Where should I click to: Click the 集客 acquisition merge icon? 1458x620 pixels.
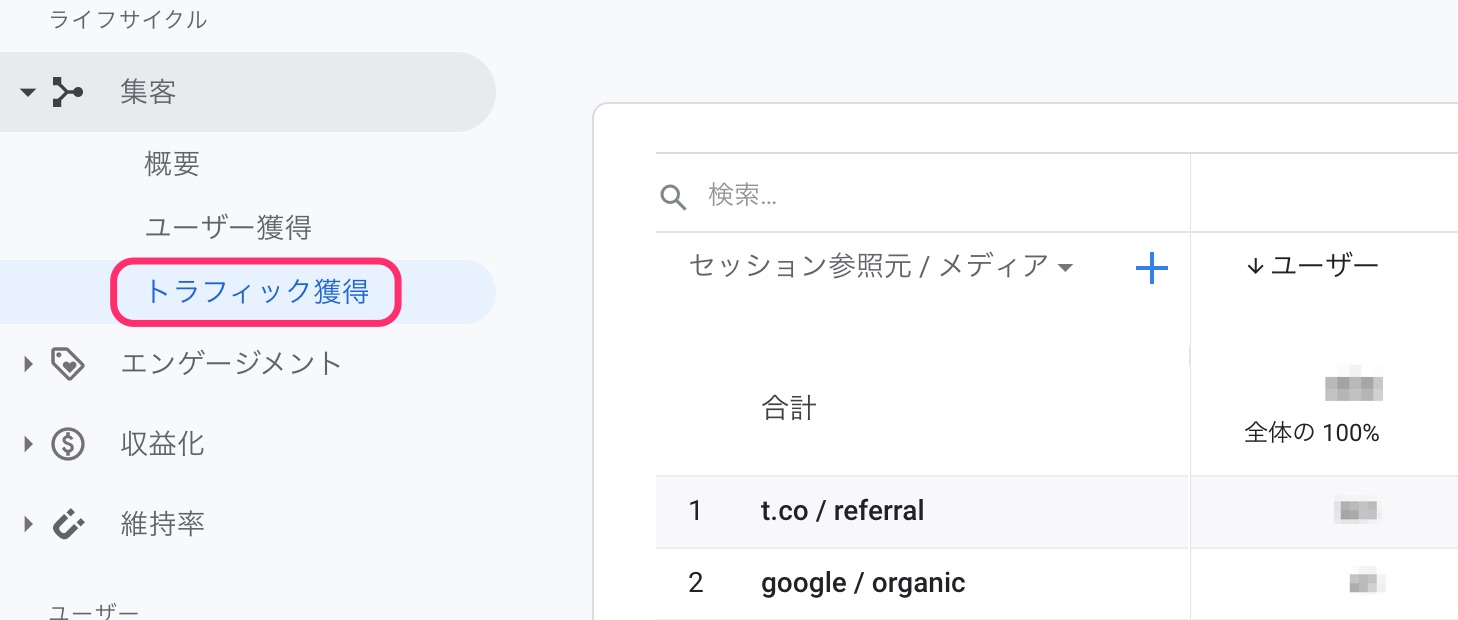[x=67, y=93]
